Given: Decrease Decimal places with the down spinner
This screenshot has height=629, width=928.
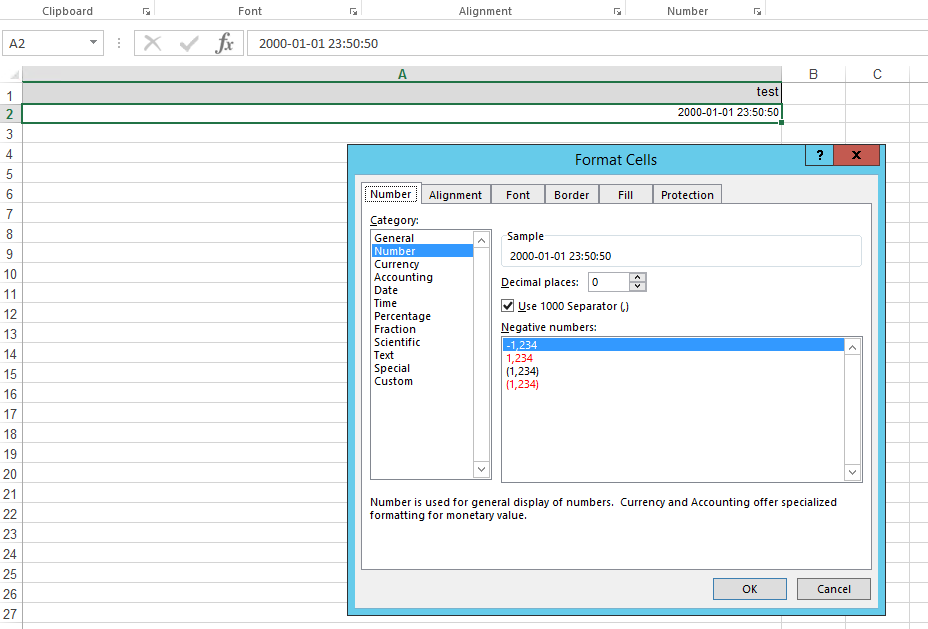Looking at the screenshot, I should pyautogui.click(x=638, y=287).
